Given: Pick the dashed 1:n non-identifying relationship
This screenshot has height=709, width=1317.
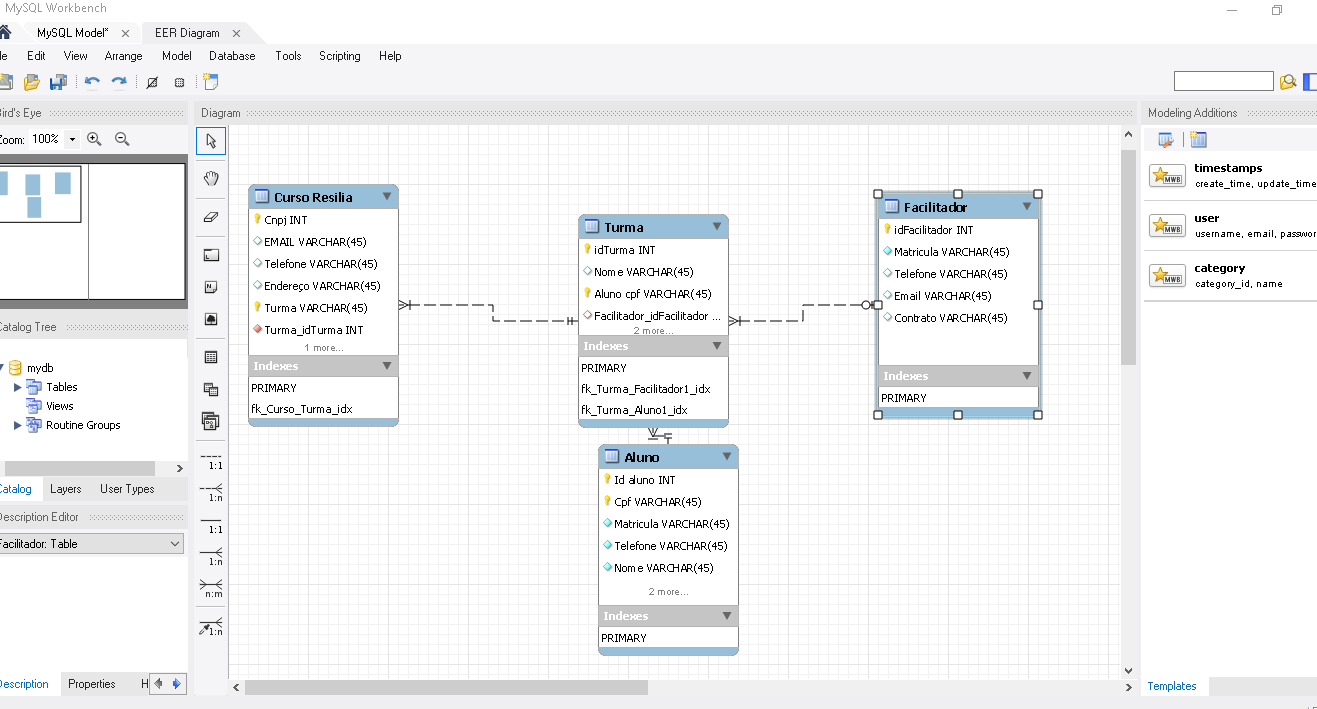Looking at the screenshot, I should click(x=211, y=493).
